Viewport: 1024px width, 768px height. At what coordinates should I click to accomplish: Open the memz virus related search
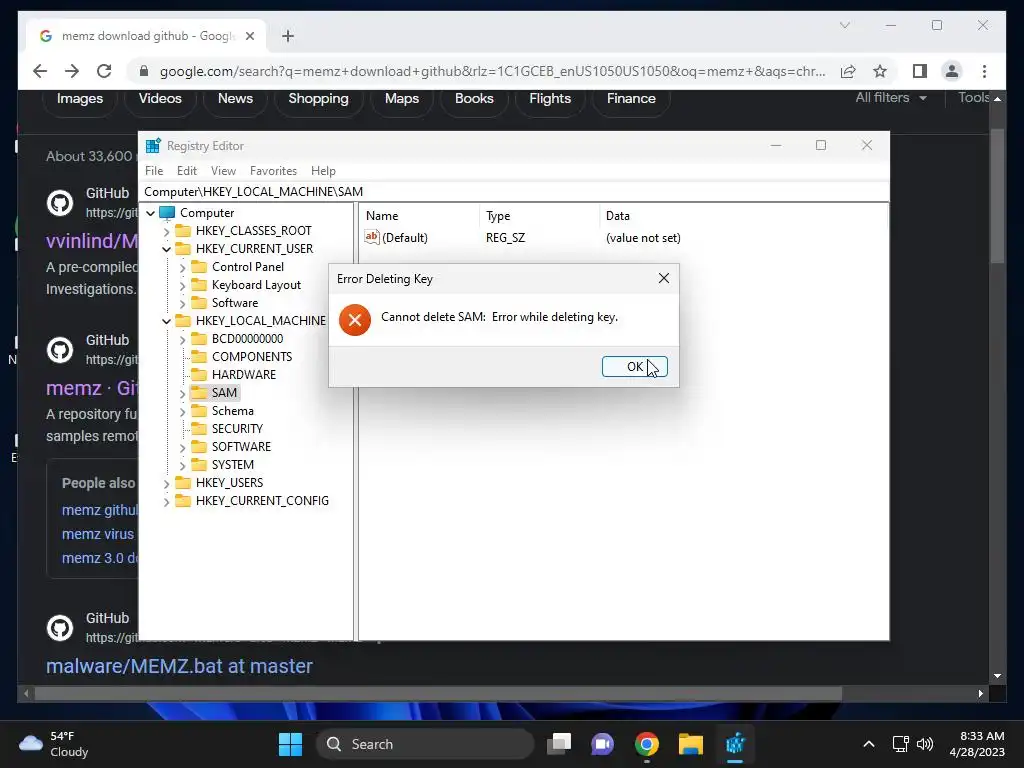coord(97,534)
